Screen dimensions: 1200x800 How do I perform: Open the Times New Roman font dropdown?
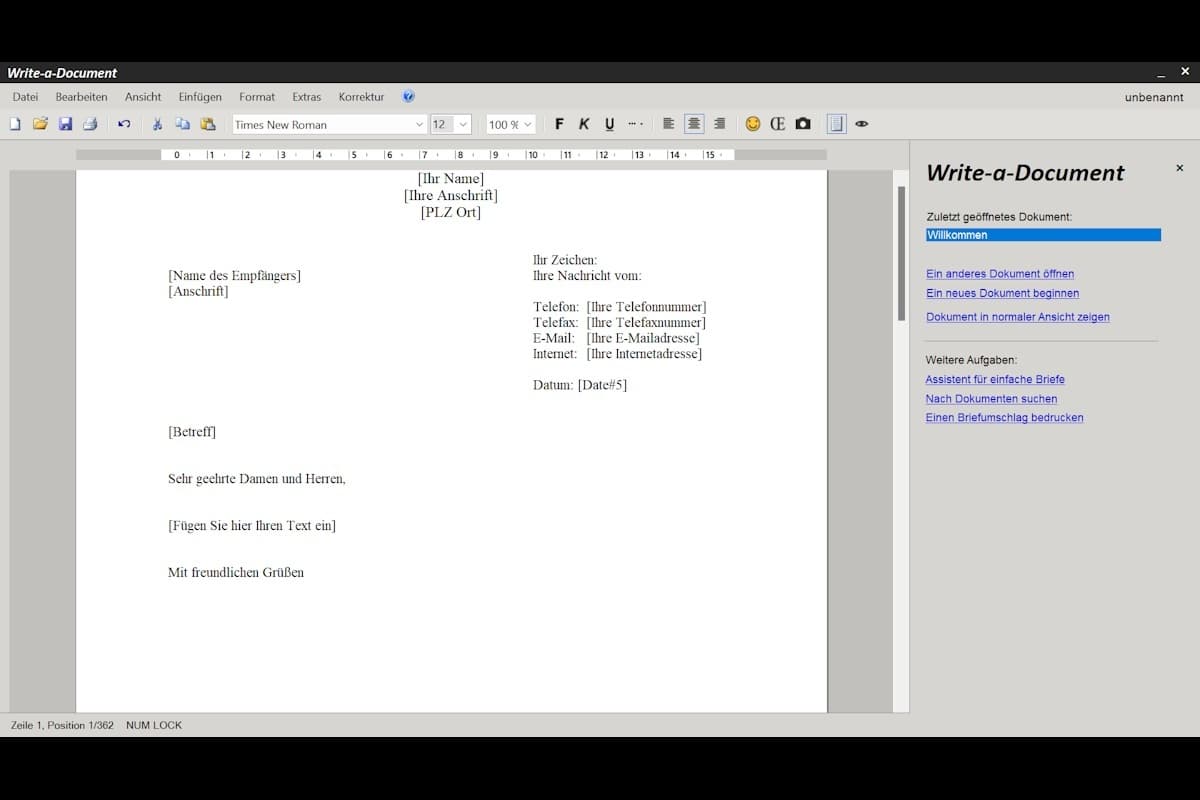click(422, 123)
